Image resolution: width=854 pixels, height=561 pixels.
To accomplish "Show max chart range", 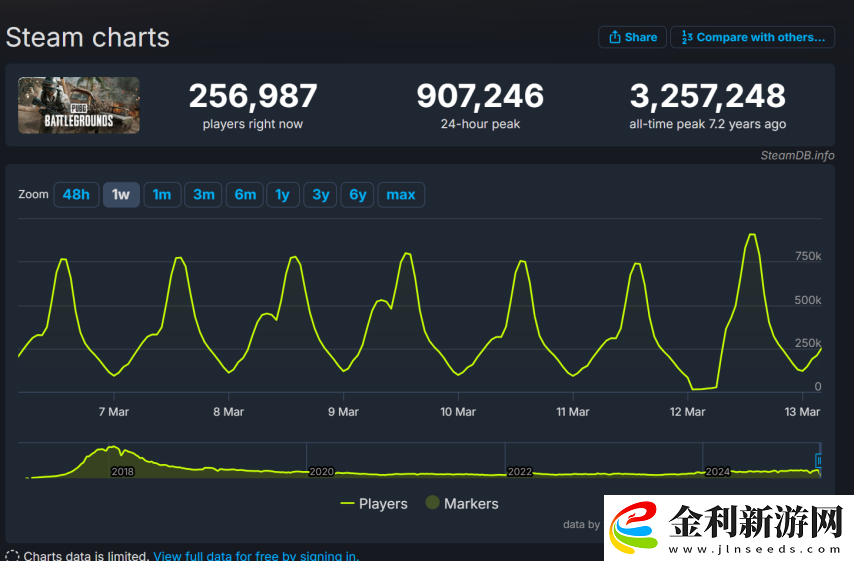I will tap(401, 194).
